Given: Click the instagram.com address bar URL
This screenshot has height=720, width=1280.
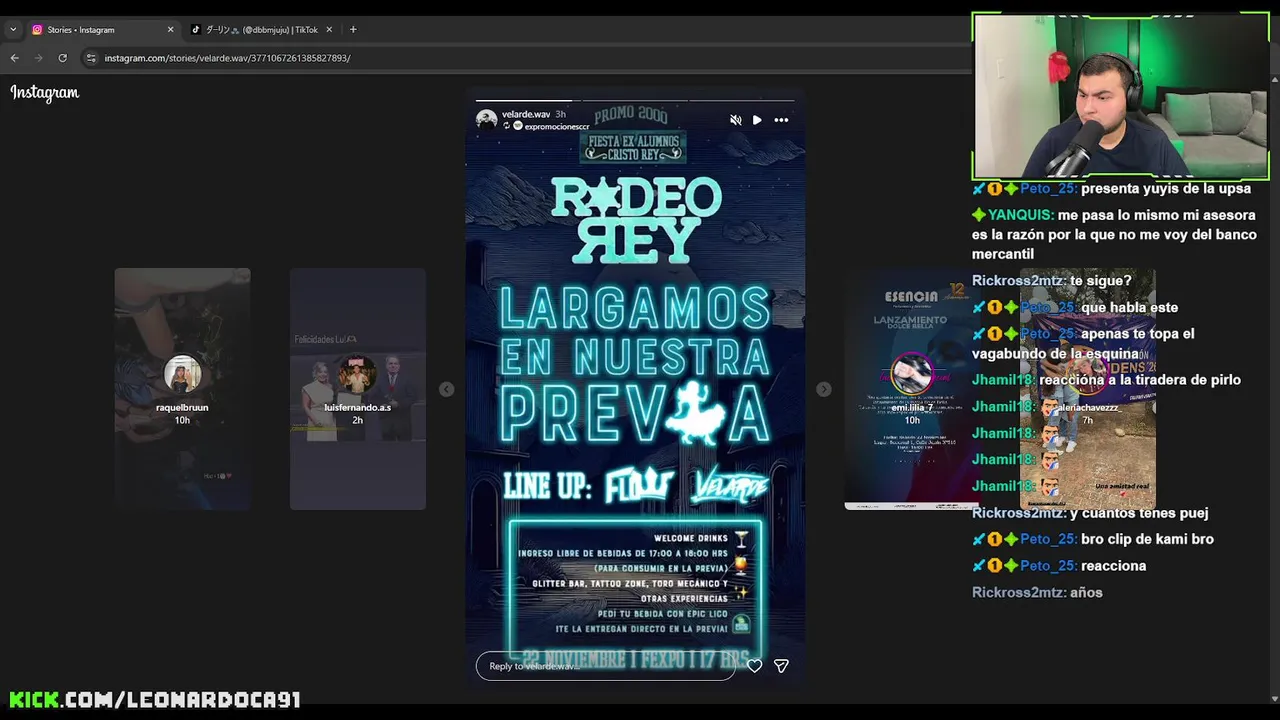Looking at the screenshot, I should 227,58.
